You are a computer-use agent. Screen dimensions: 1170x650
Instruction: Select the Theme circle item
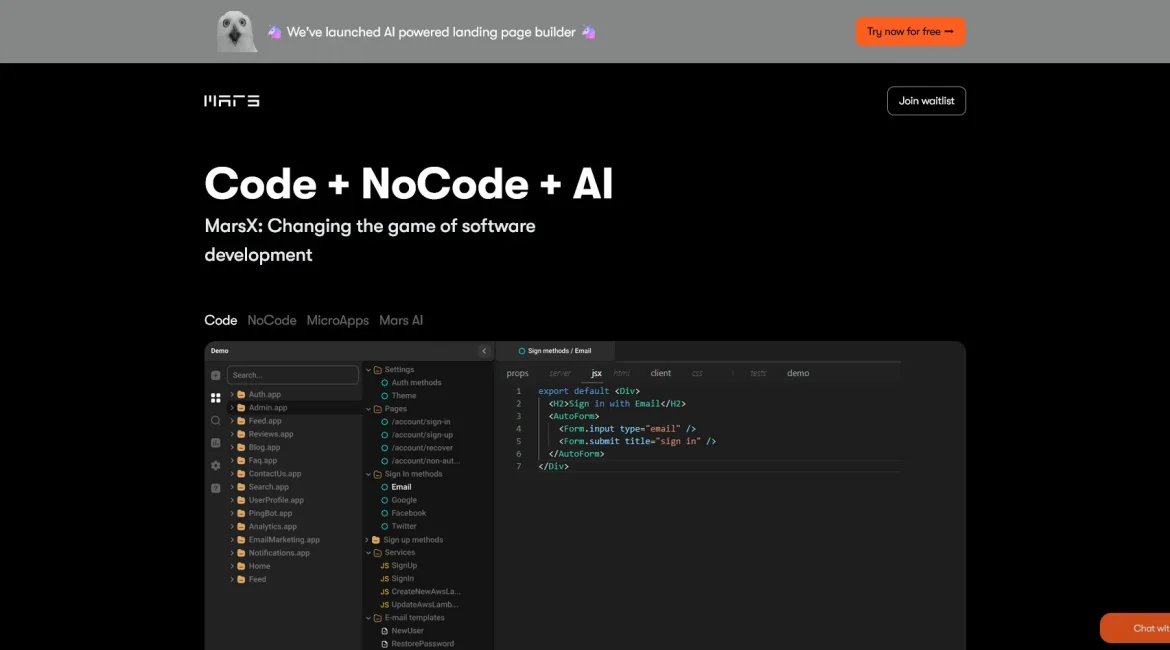tap(398, 396)
